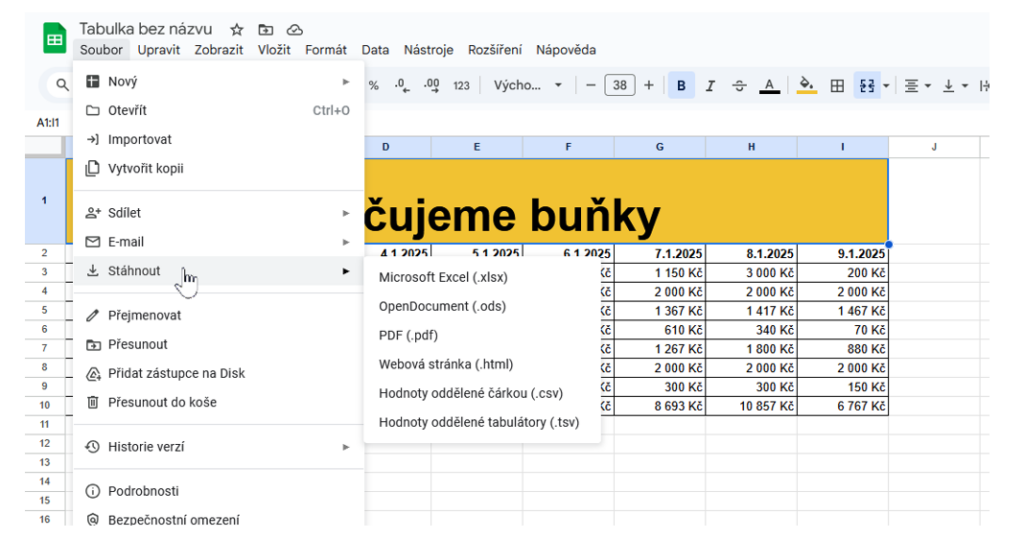Choose PDF (.pdf) from download submenu
Image resolution: width=1024 pixels, height=538 pixels.
point(408,335)
